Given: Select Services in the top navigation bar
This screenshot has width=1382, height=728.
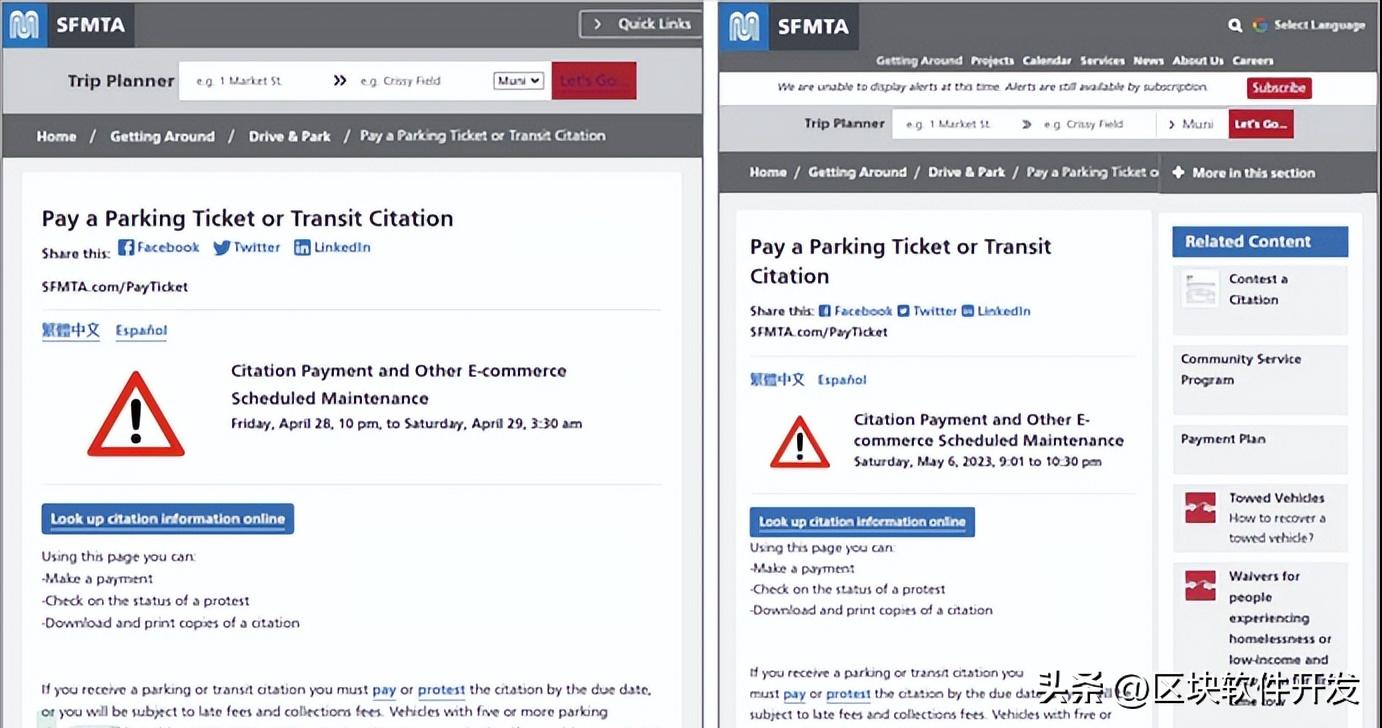Looking at the screenshot, I should tap(1102, 61).
